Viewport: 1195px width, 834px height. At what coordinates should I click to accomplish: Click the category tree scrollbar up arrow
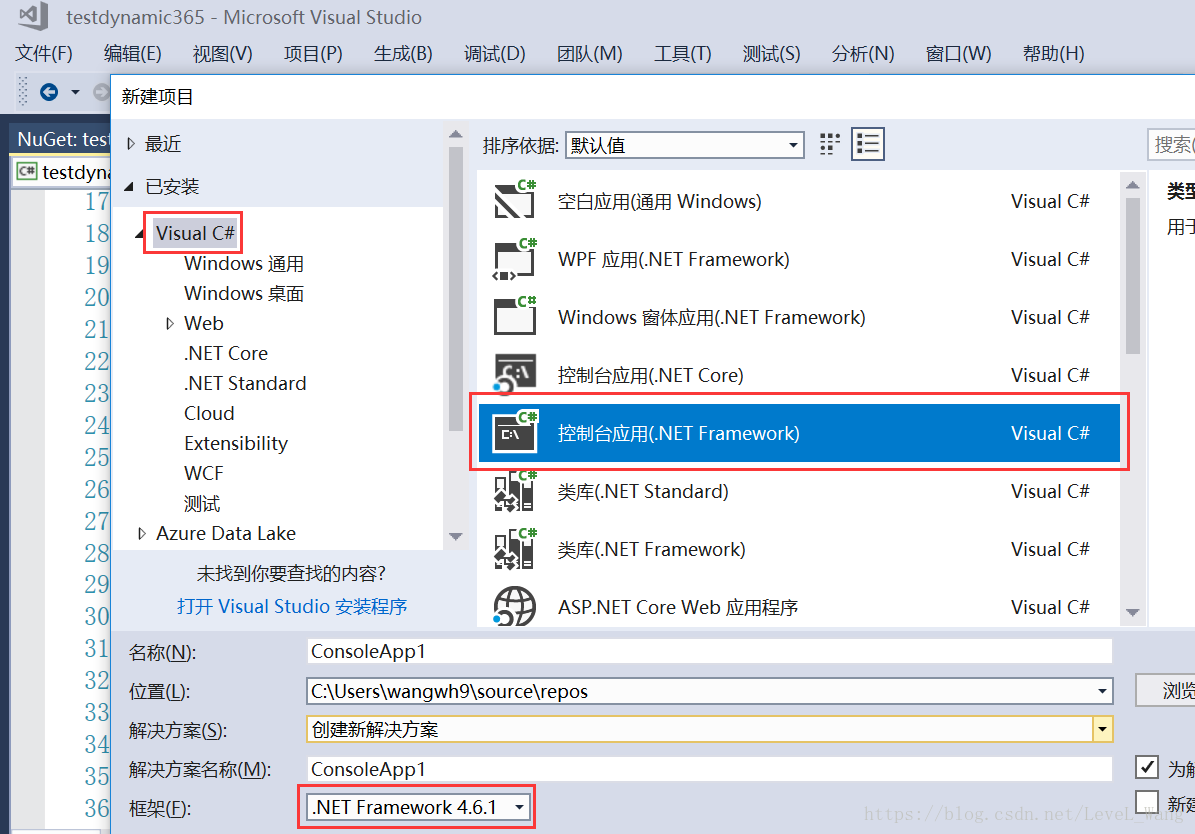456,134
